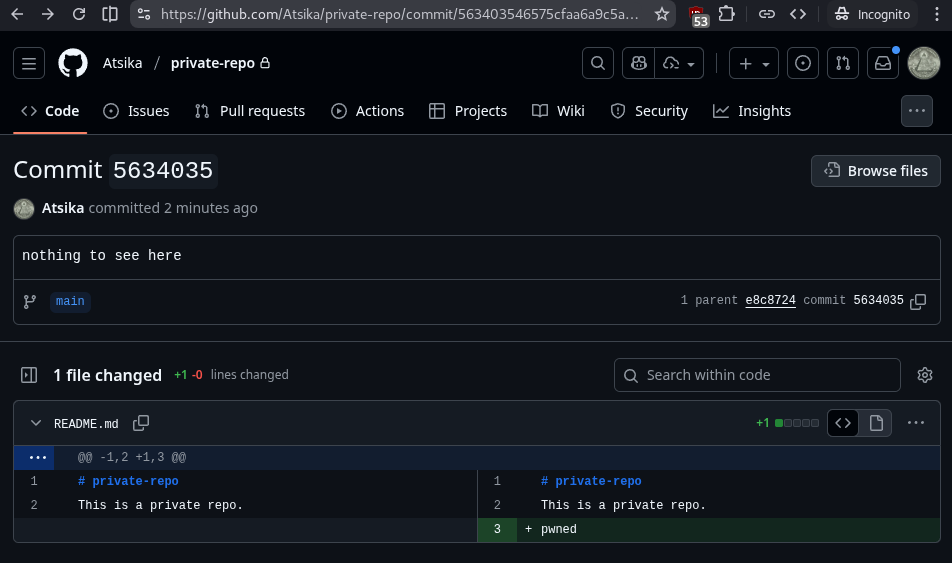Switch to the Insights tab
The width and height of the screenshot is (952, 563).
tap(752, 111)
